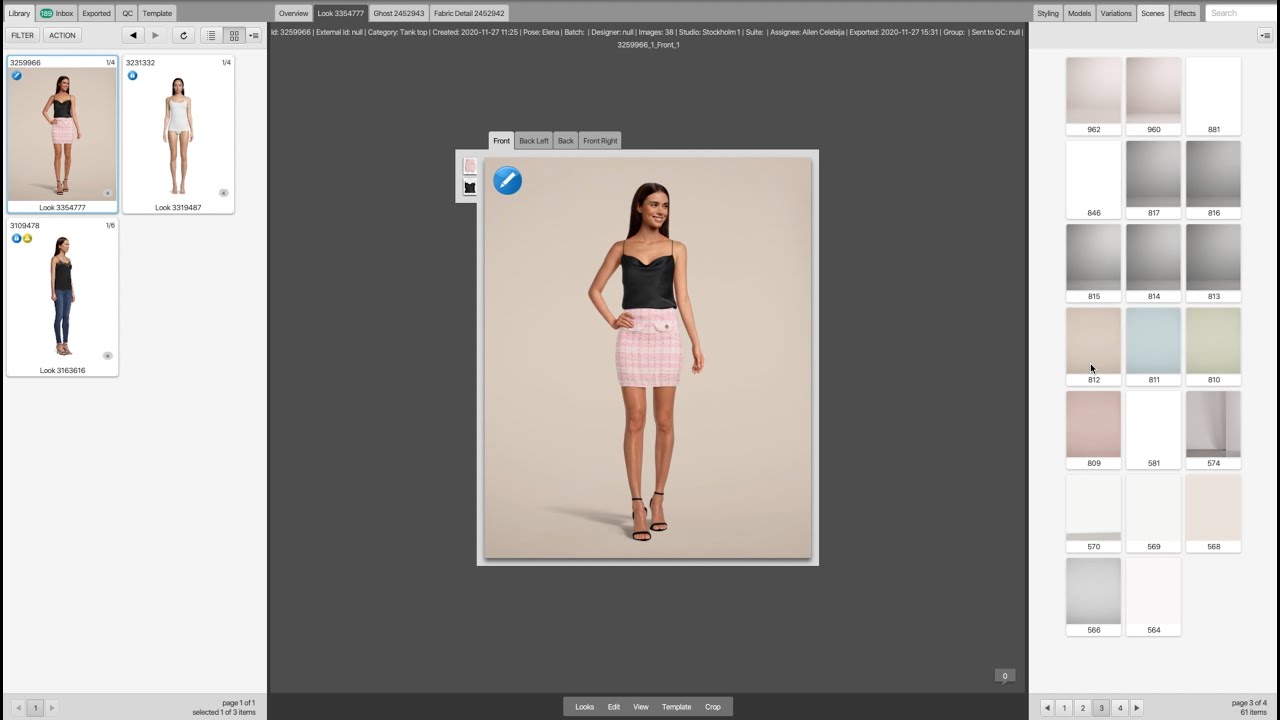Show the Back Left view of the look
The image size is (1280, 720).
tap(534, 141)
